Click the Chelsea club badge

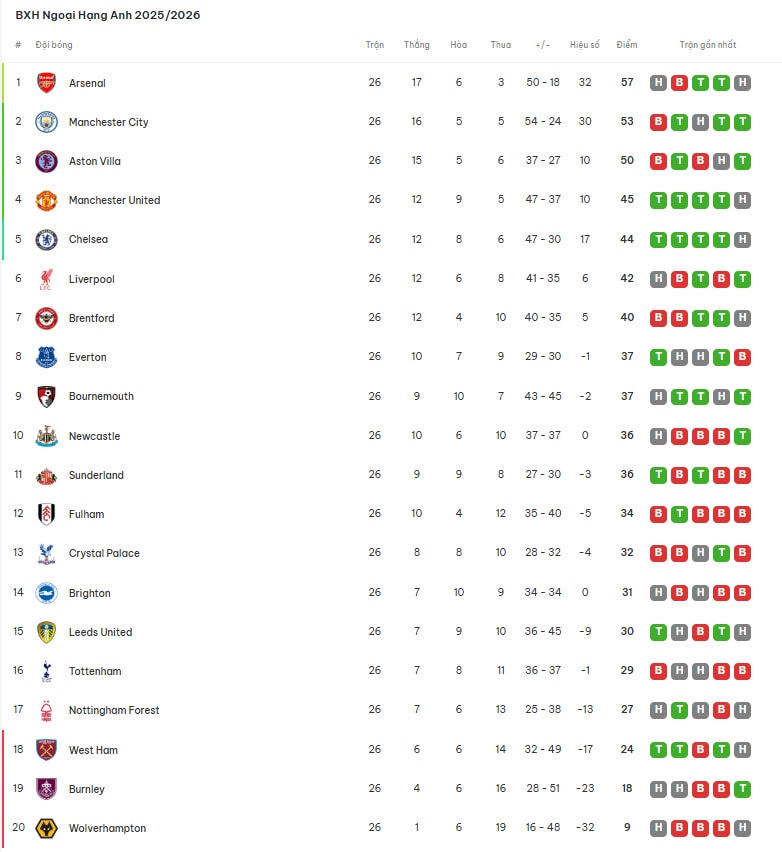(46, 240)
